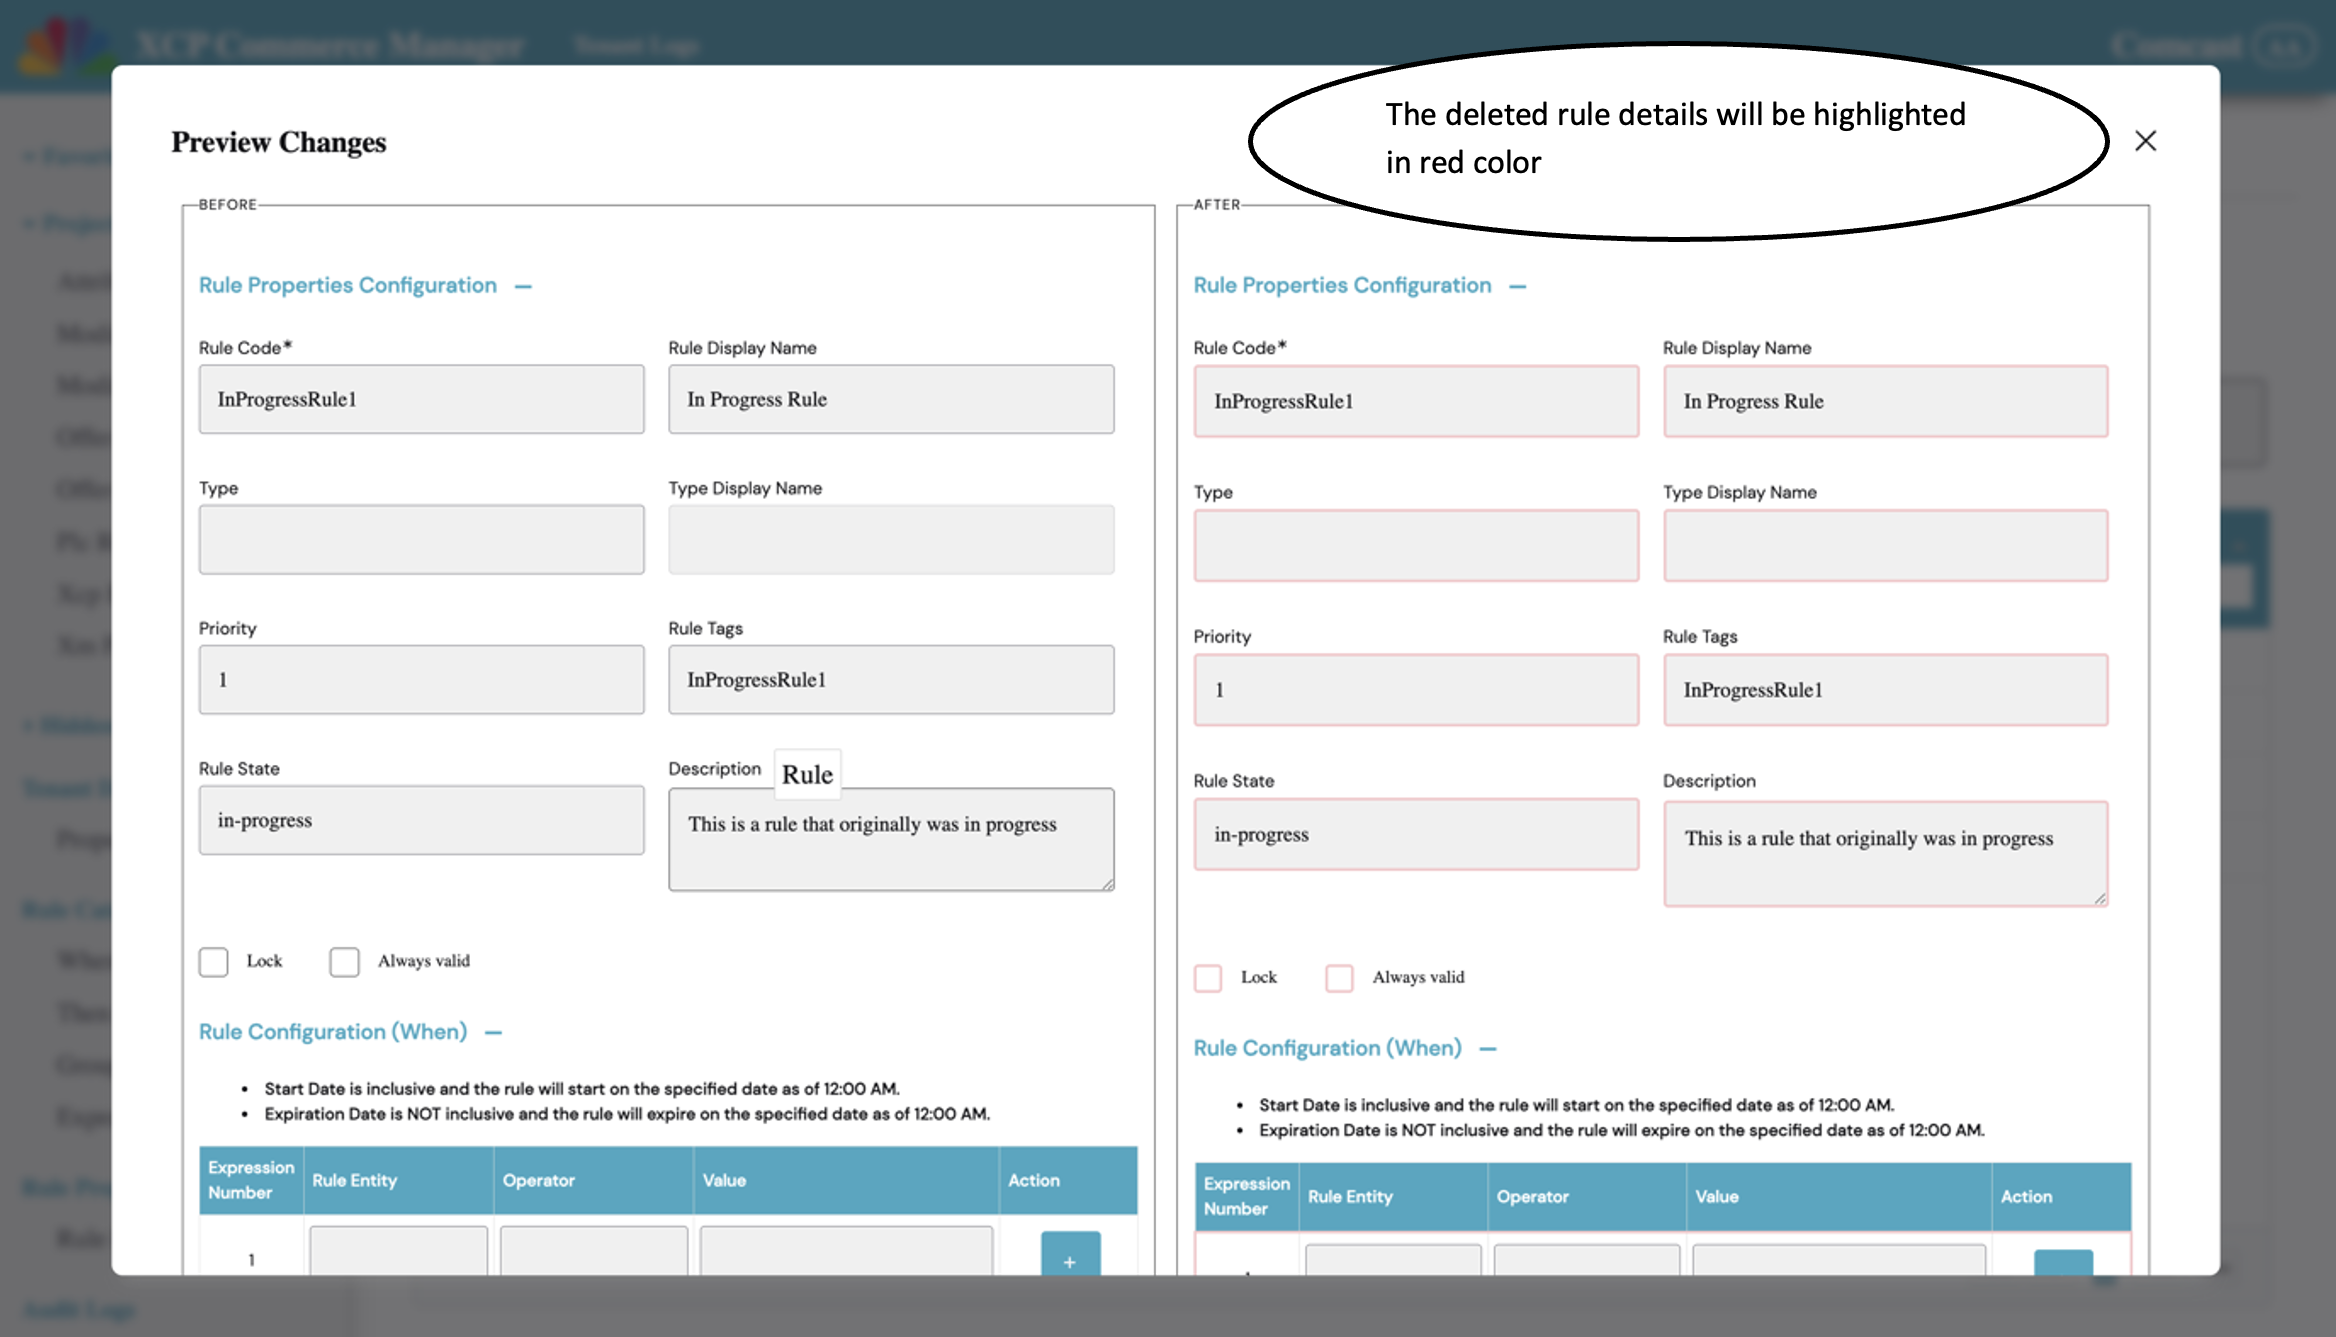
Task: Click the Rule tooltip near Description label
Action: tap(807, 775)
